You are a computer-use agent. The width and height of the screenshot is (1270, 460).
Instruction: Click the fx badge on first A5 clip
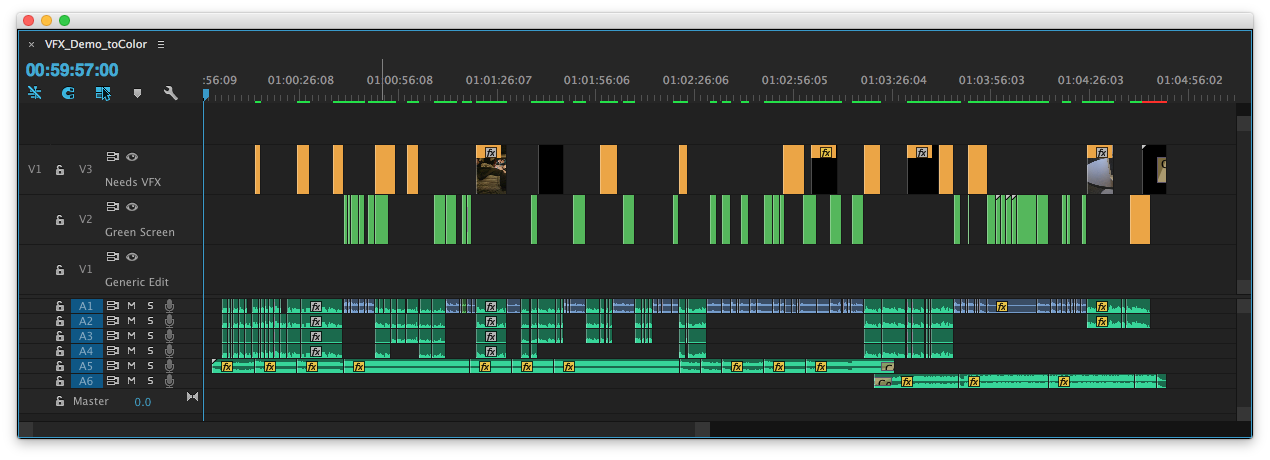[x=226, y=367]
